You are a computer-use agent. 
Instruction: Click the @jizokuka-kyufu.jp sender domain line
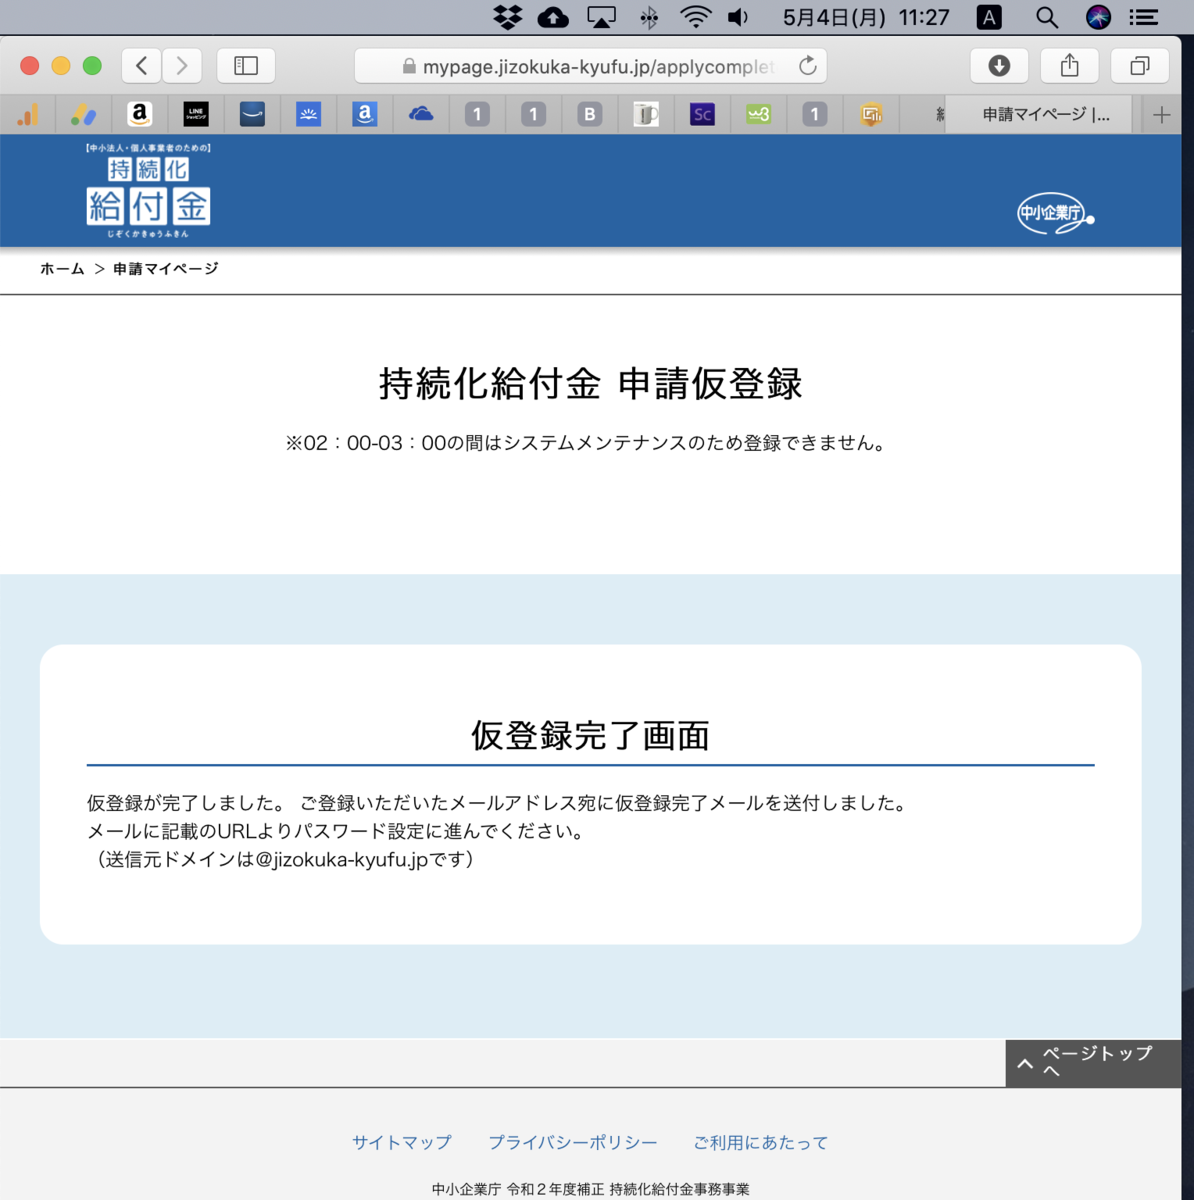click(x=285, y=859)
